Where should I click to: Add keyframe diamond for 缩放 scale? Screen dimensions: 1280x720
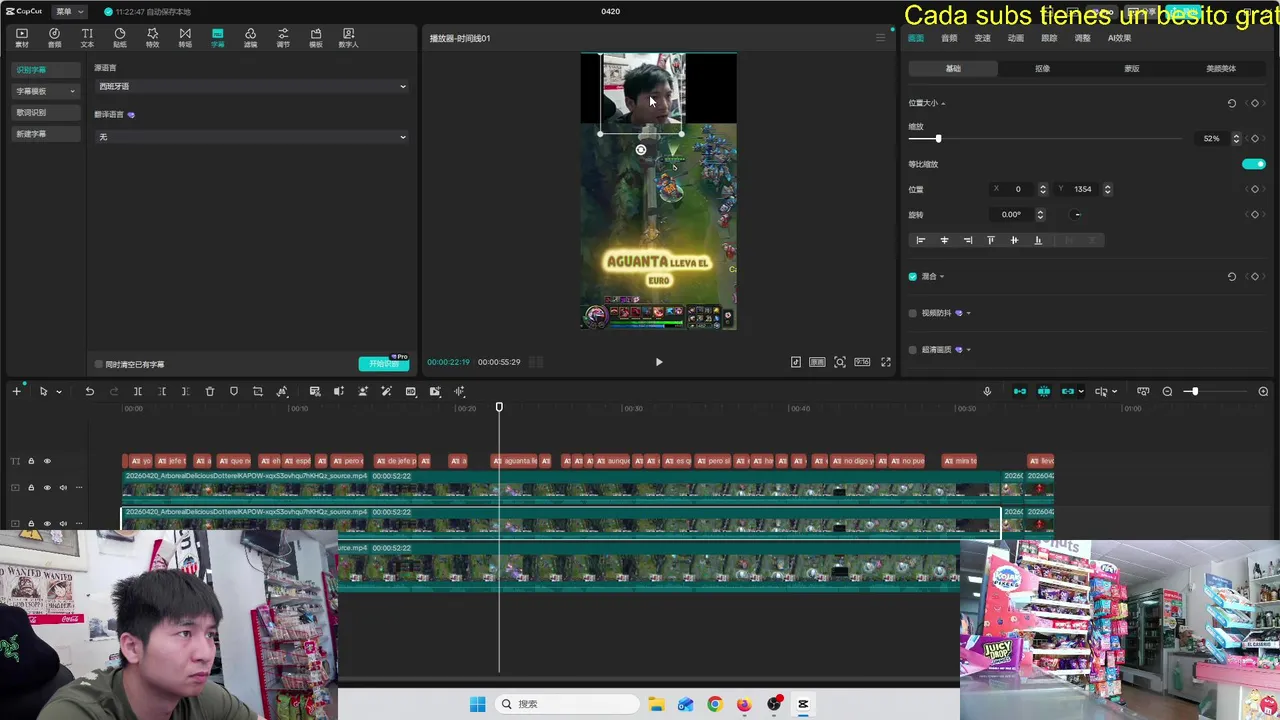1255,139
